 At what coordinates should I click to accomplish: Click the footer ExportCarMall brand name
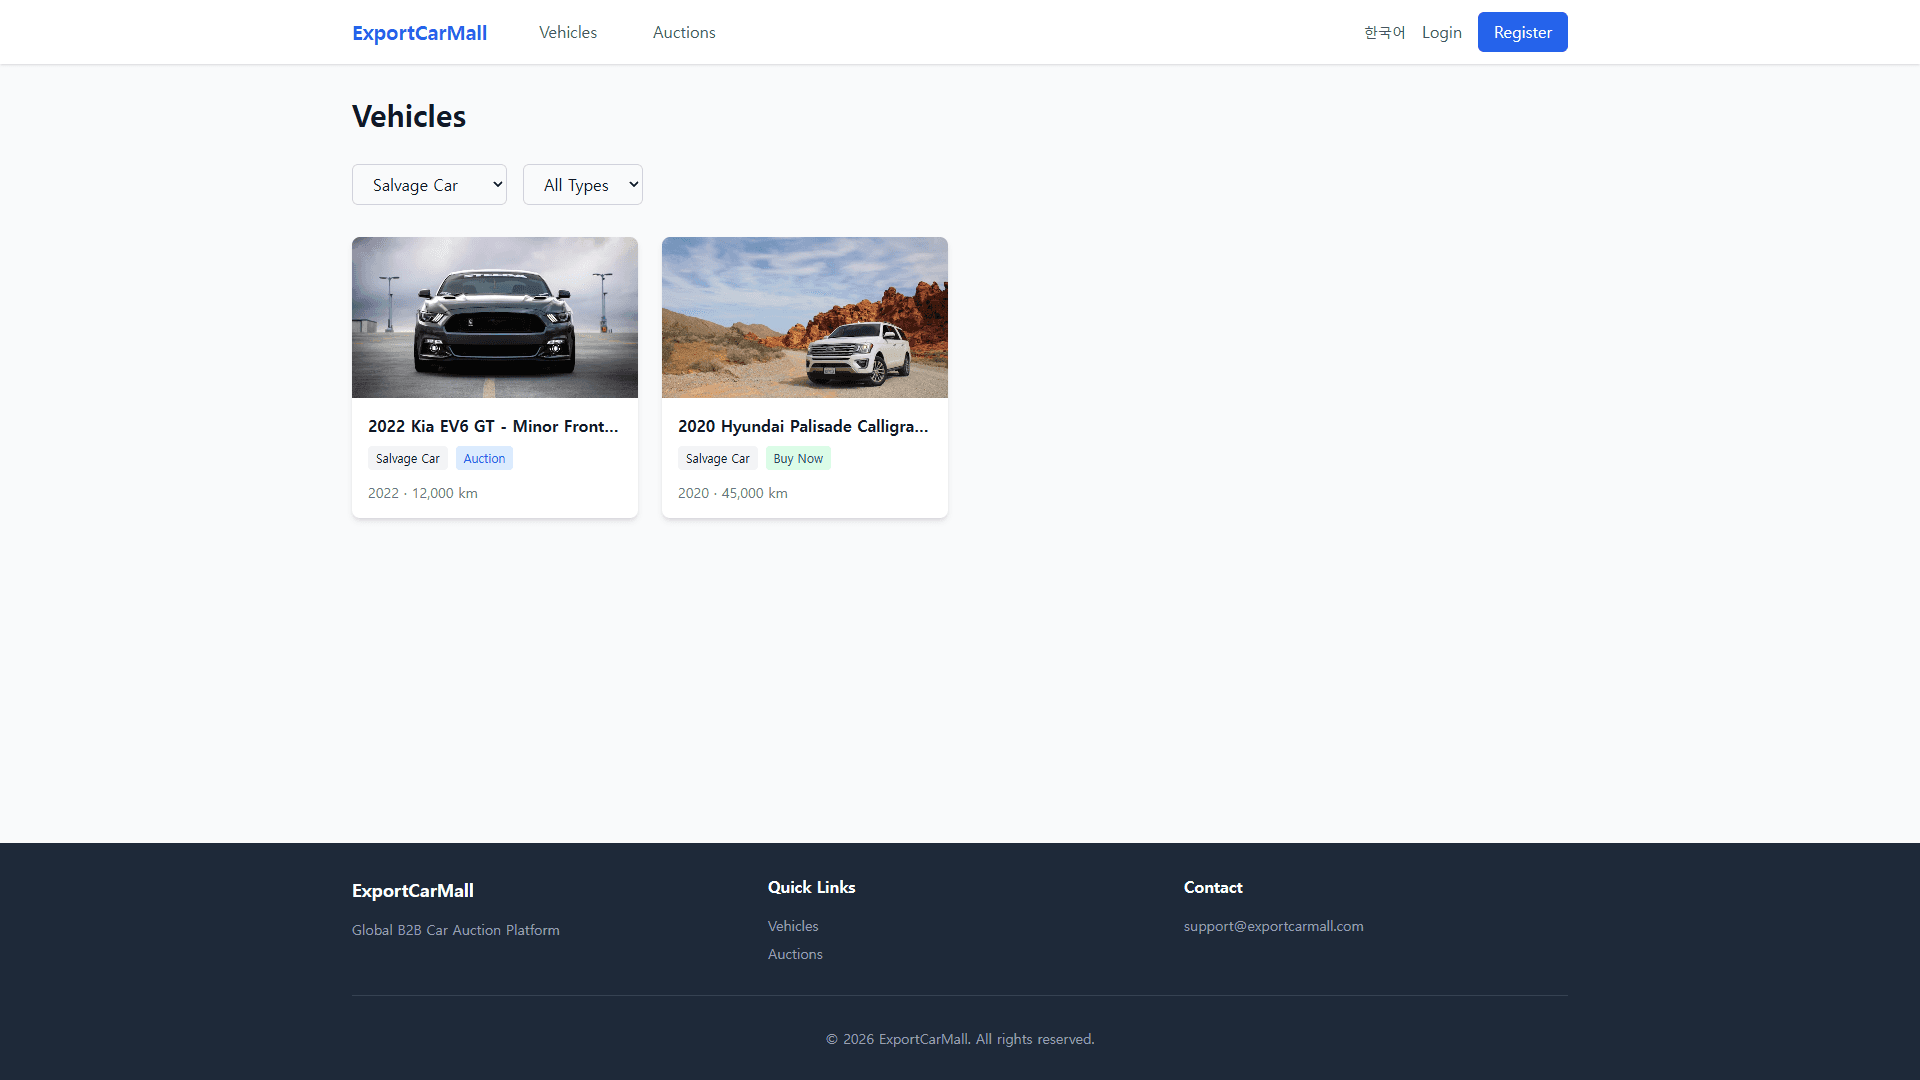413,890
